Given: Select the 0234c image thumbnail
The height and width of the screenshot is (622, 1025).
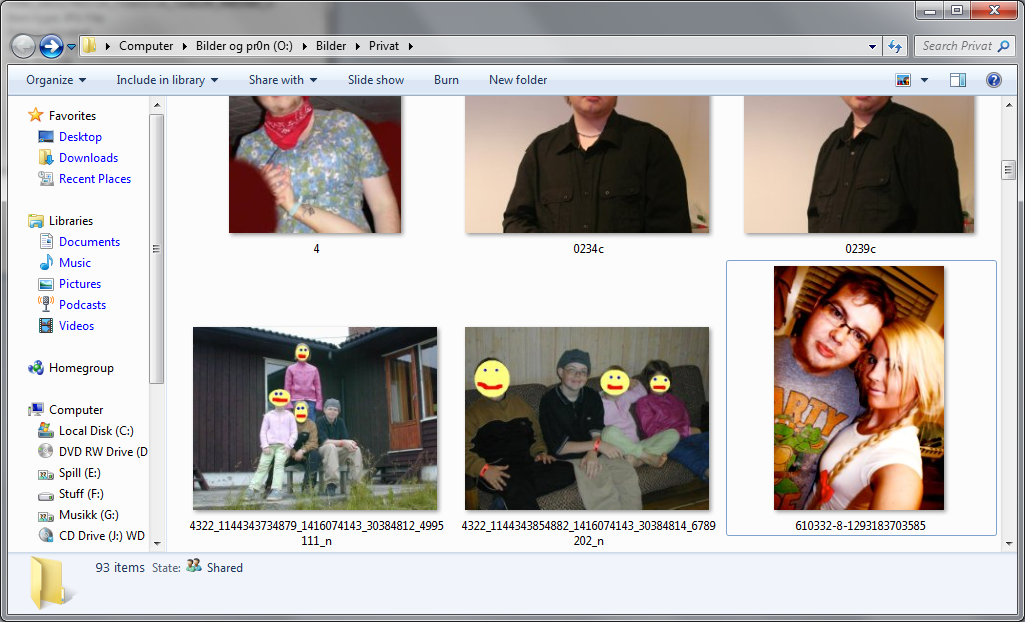Looking at the screenshot, I should click(587, 165).
